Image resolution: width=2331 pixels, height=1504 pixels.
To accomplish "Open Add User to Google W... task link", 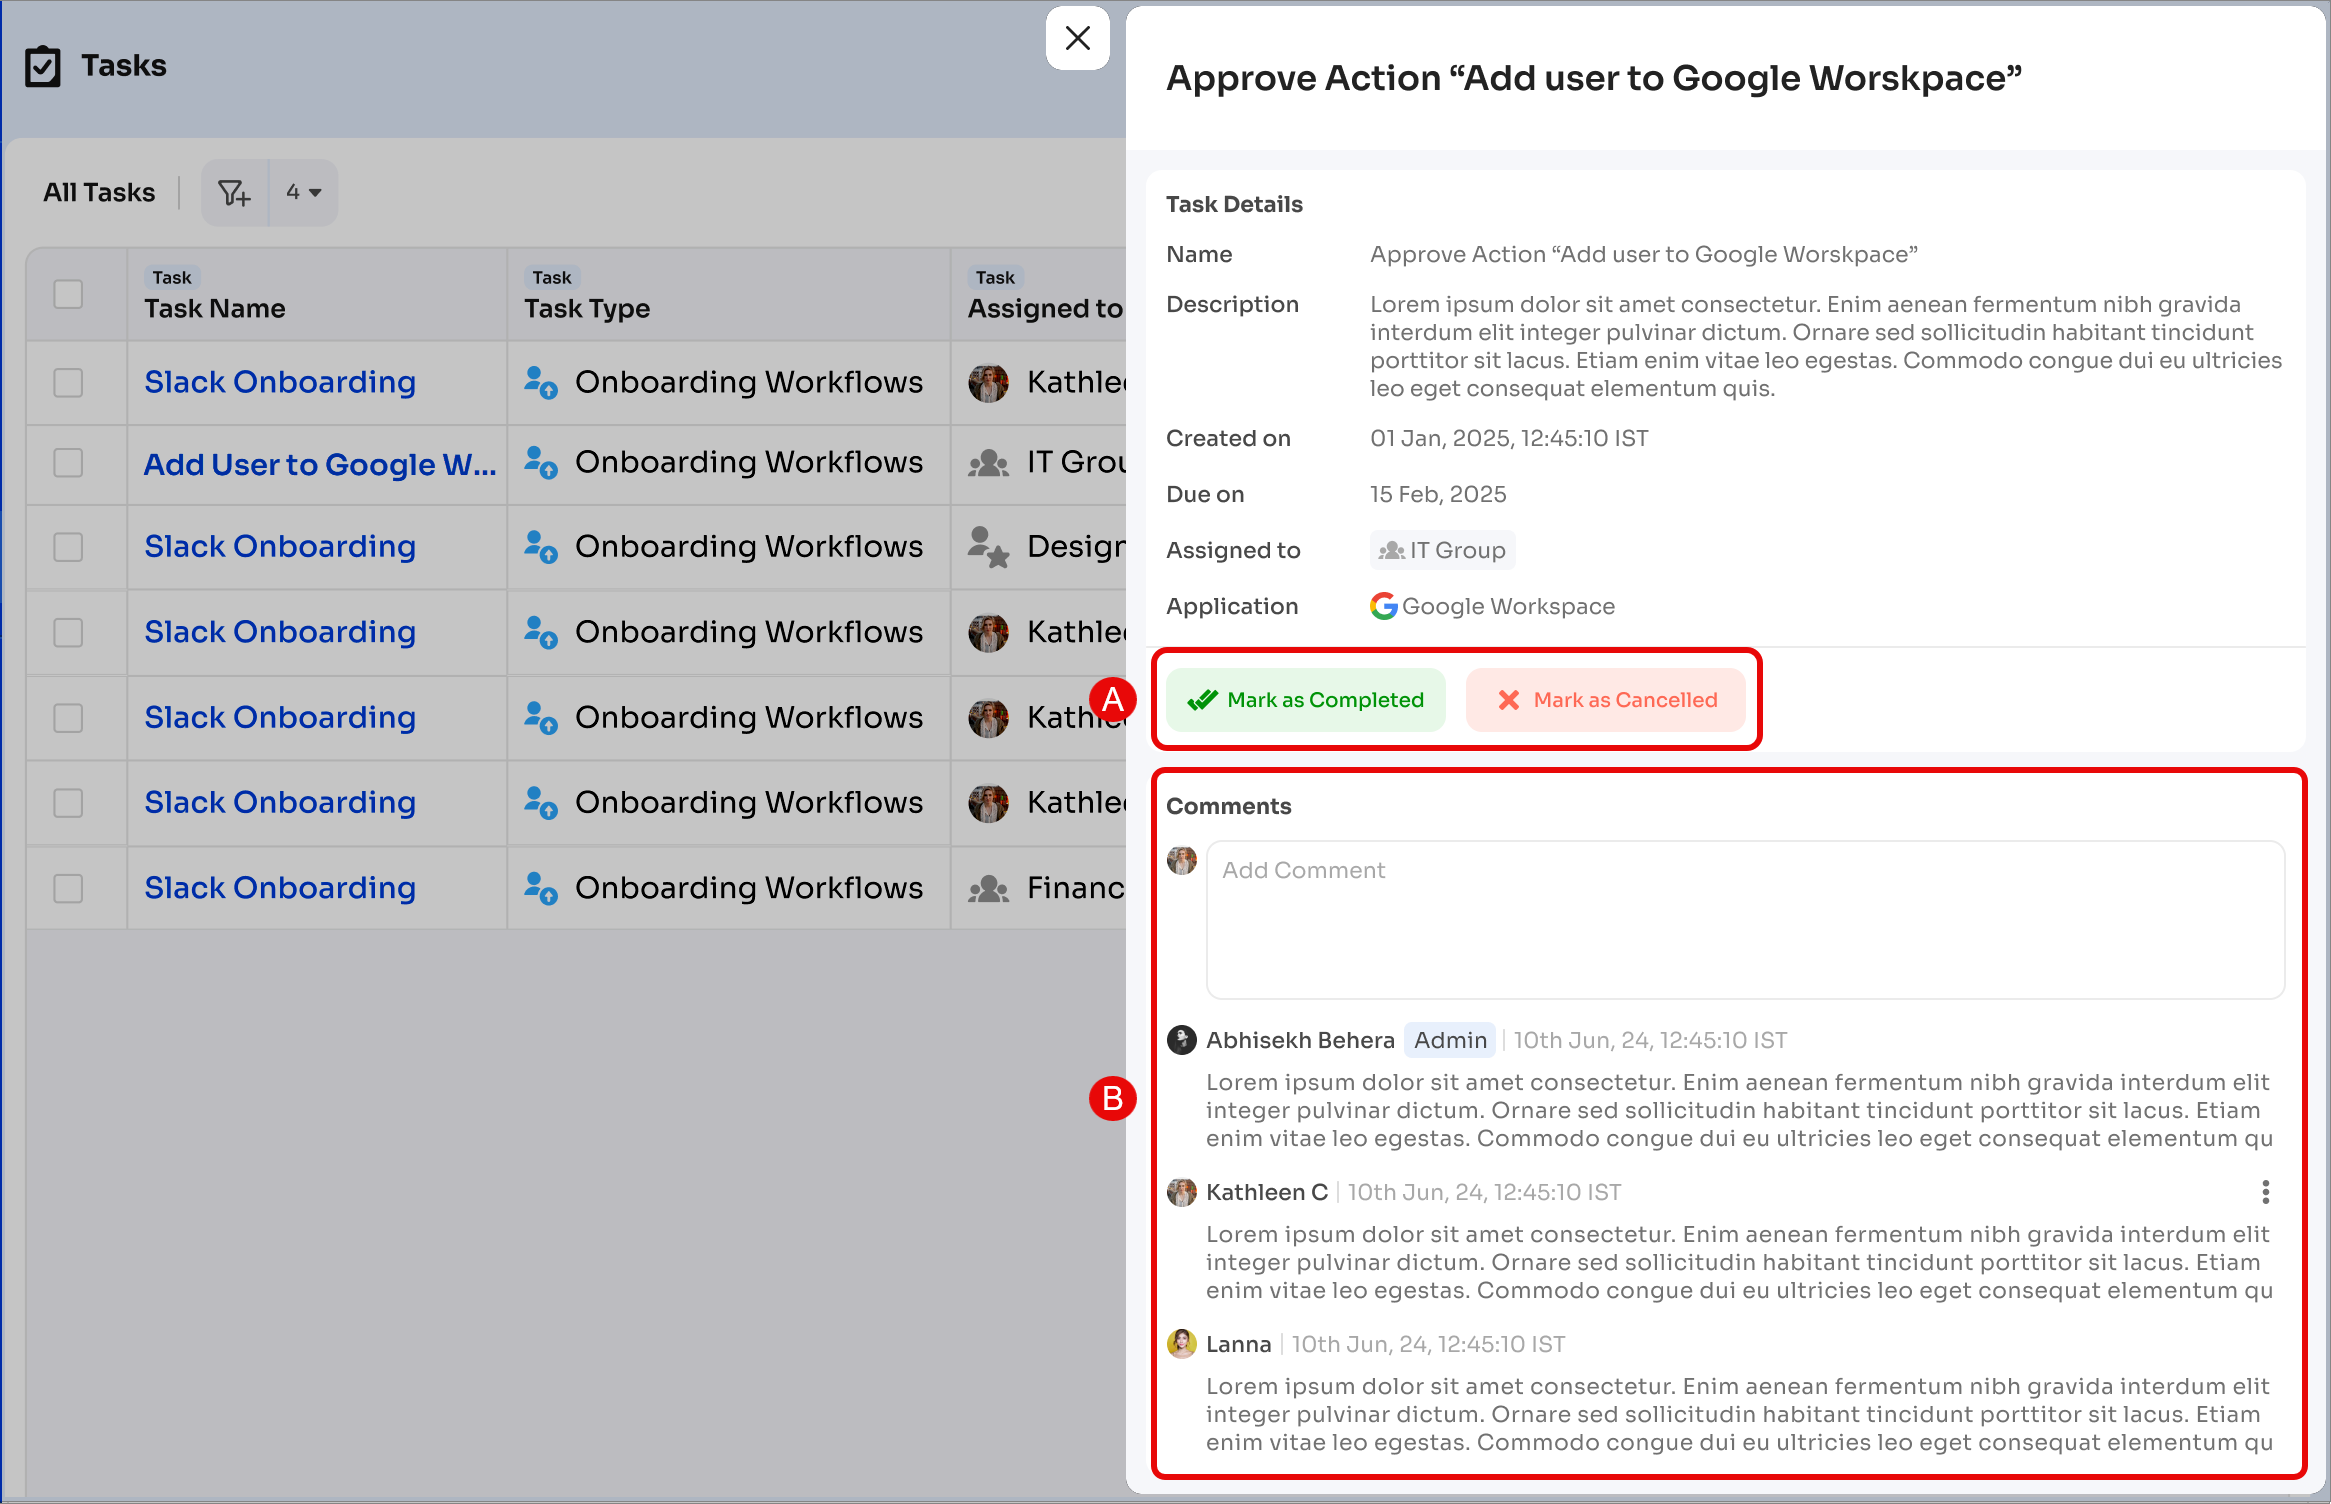I will tap(320, 464).
